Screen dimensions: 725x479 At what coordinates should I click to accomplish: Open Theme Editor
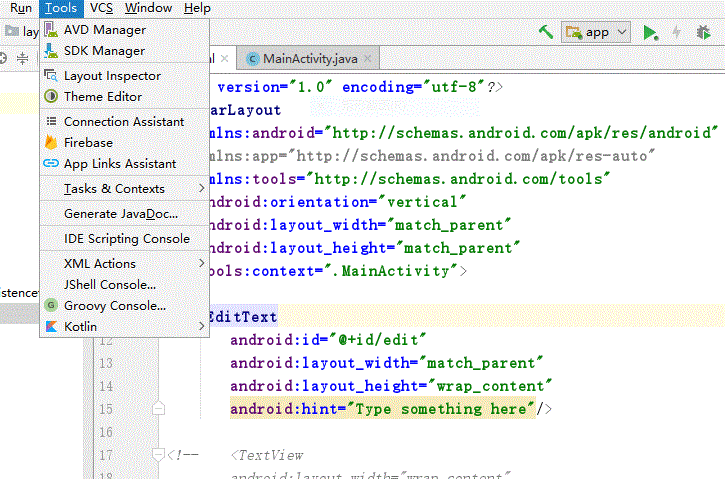124,97
